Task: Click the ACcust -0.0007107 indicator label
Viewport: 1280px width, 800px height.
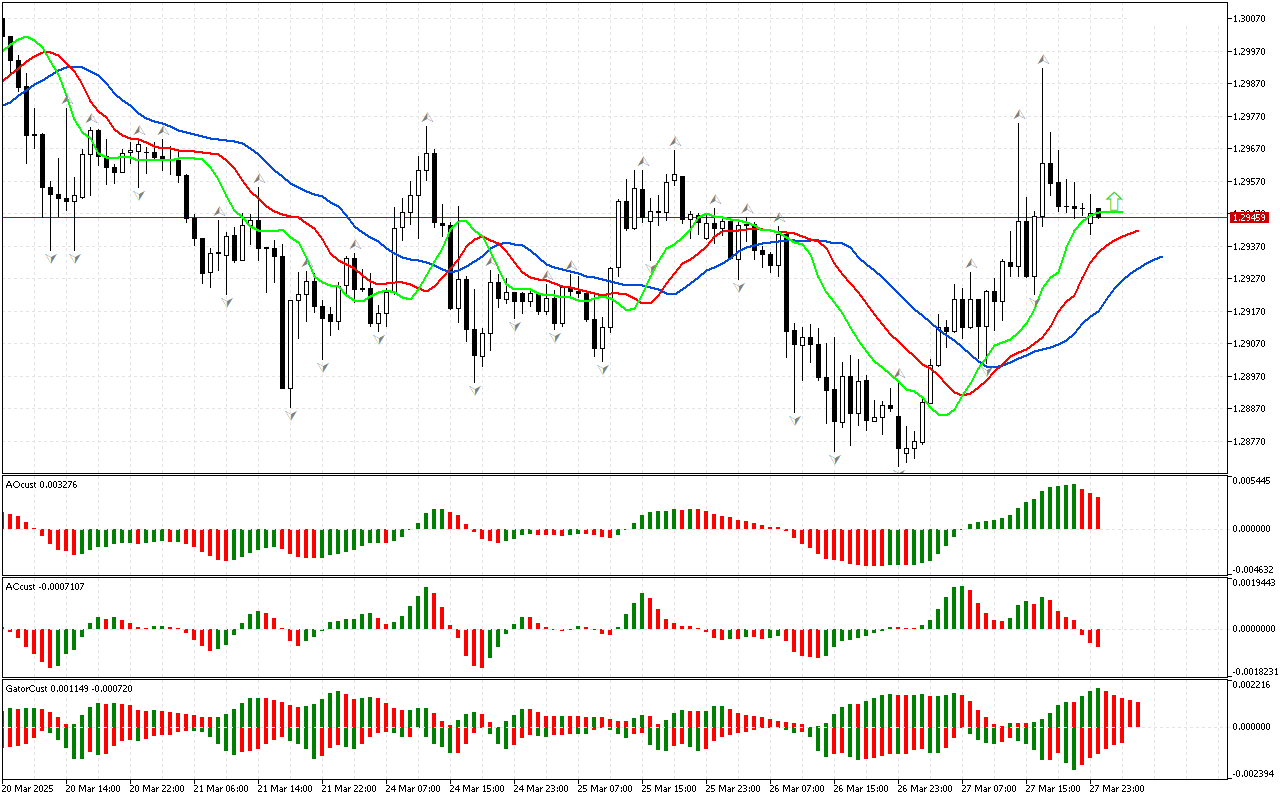Action: (x=45, y=586)
